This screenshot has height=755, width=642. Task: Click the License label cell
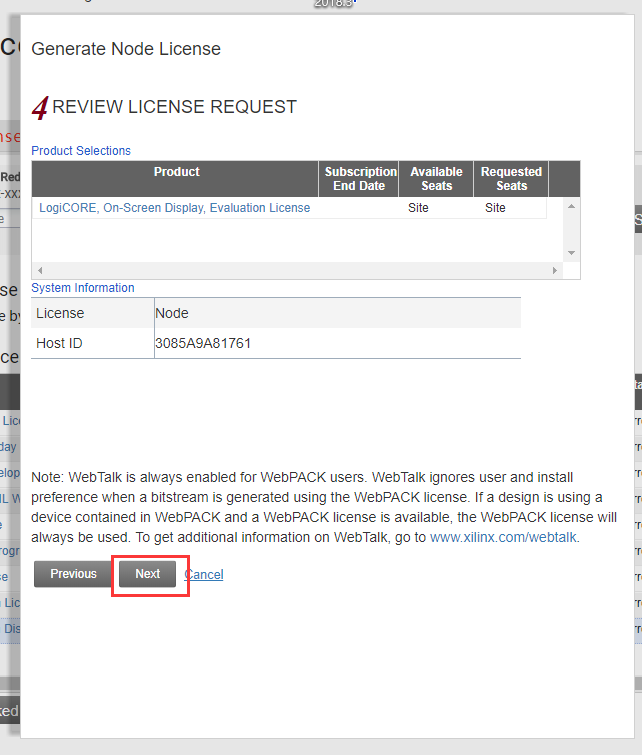coord(92,313)
